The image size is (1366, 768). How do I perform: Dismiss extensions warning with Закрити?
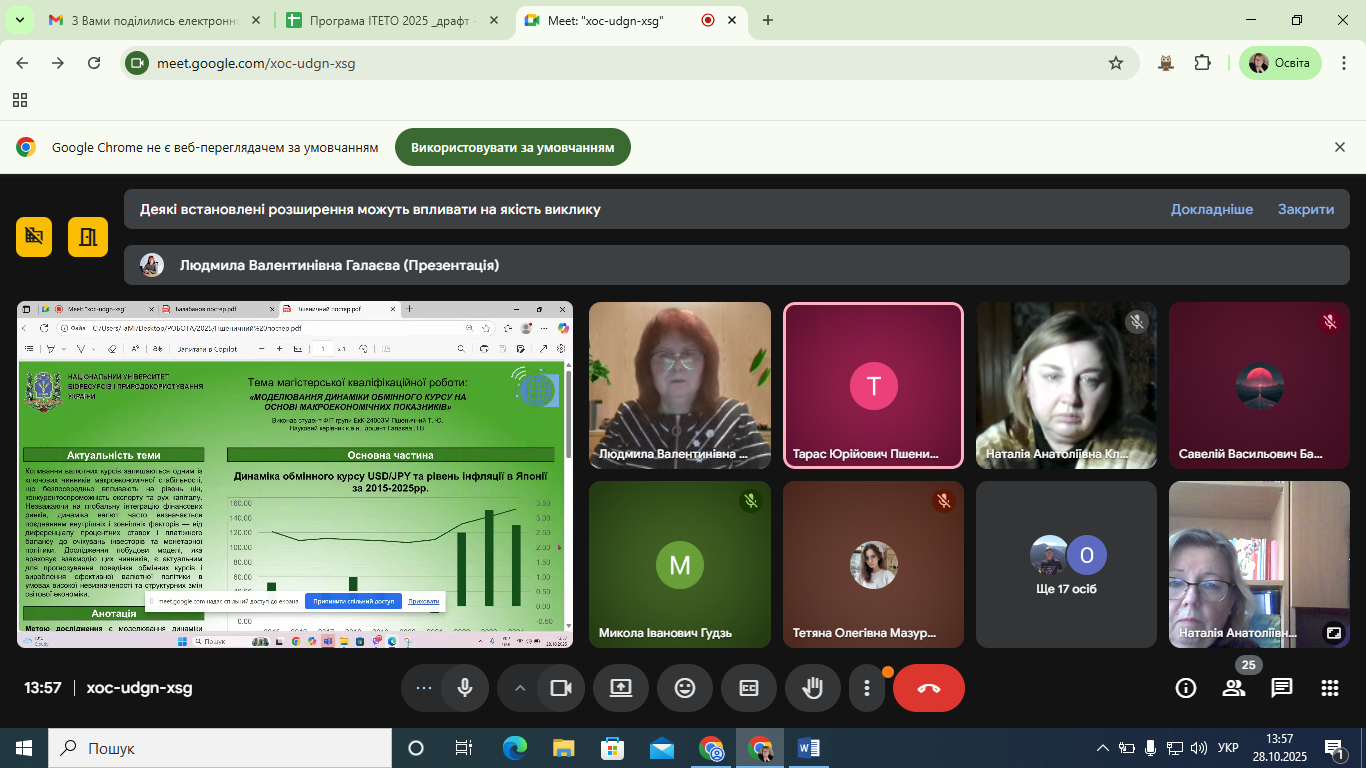(x=1306, y=210)
